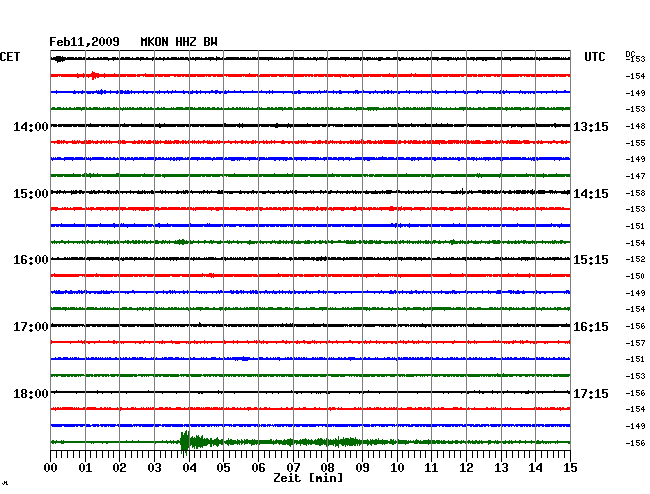650x494 pixels.
Task: Select minute tick label 15
Action: [x=570, y=467]
